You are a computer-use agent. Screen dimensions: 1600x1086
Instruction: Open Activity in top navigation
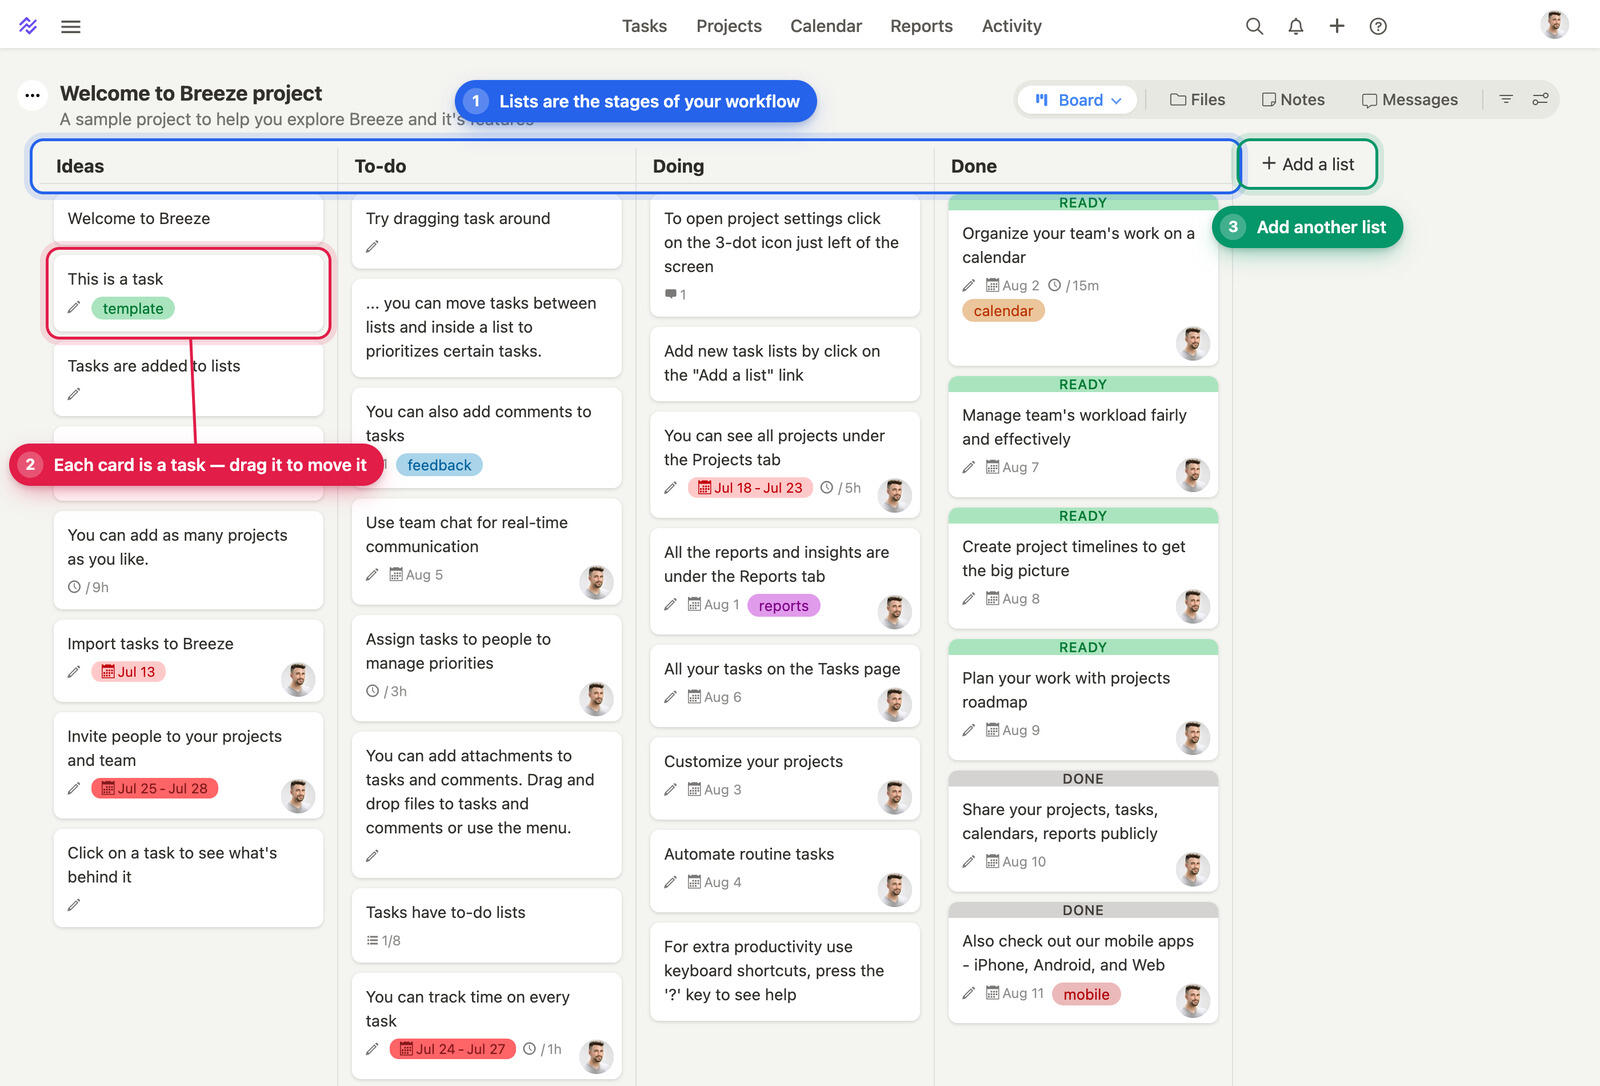pyautogui.click(x=1011, y=26)
